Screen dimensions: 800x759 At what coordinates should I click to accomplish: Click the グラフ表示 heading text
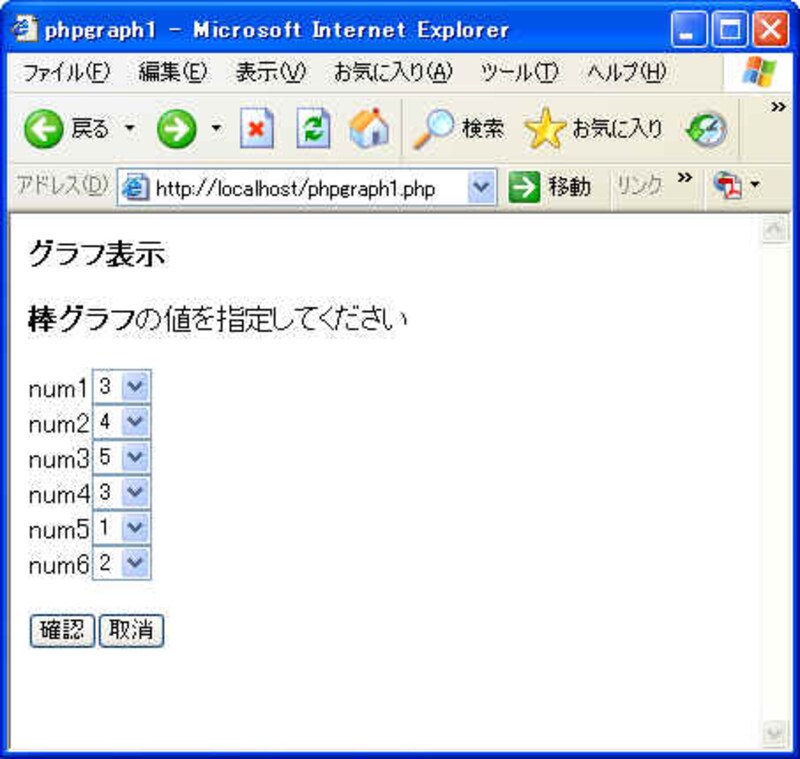(x=97, y=254)
